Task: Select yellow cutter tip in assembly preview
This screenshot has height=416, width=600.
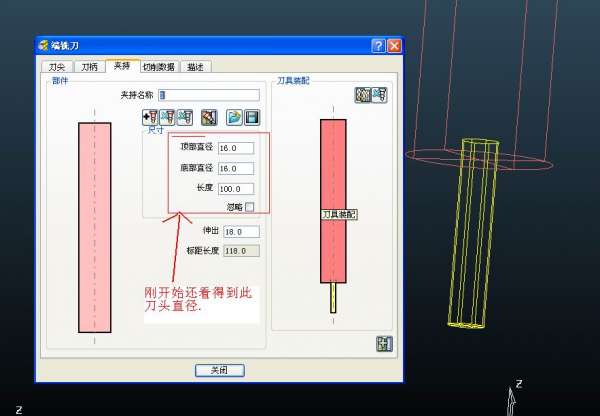Action: 333,298
